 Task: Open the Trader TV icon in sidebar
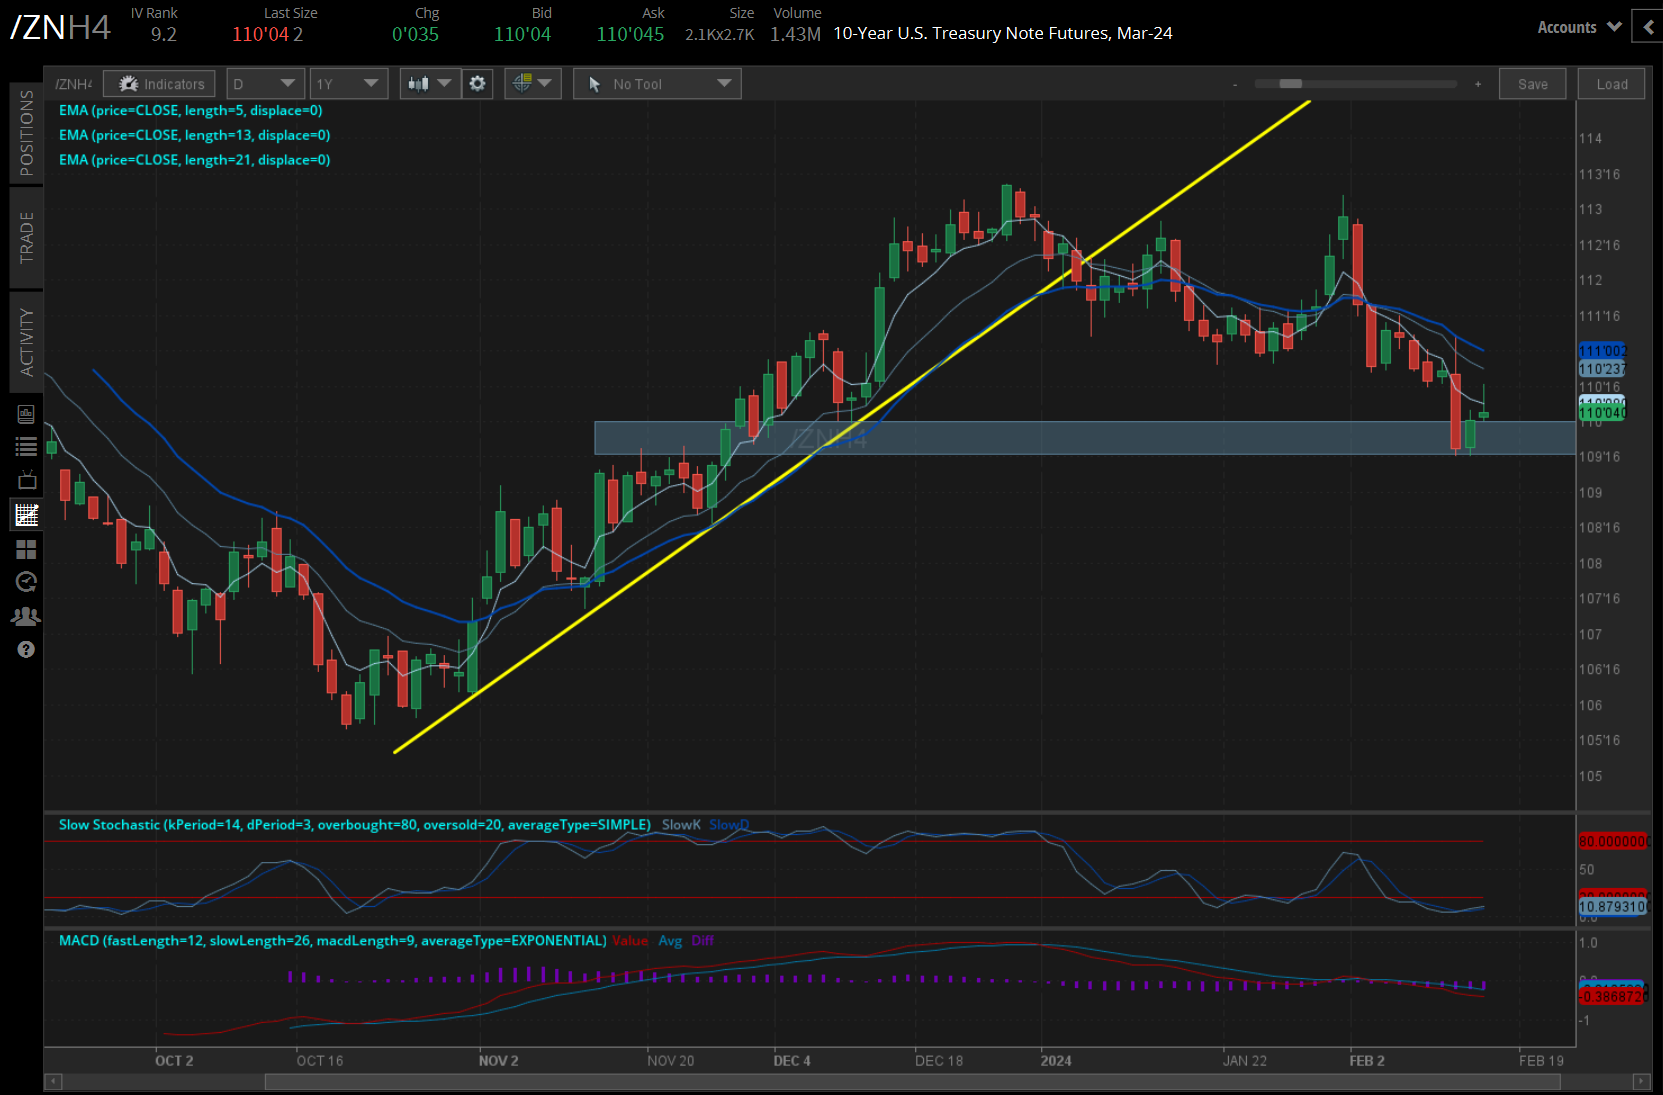(x=27, y=481)
